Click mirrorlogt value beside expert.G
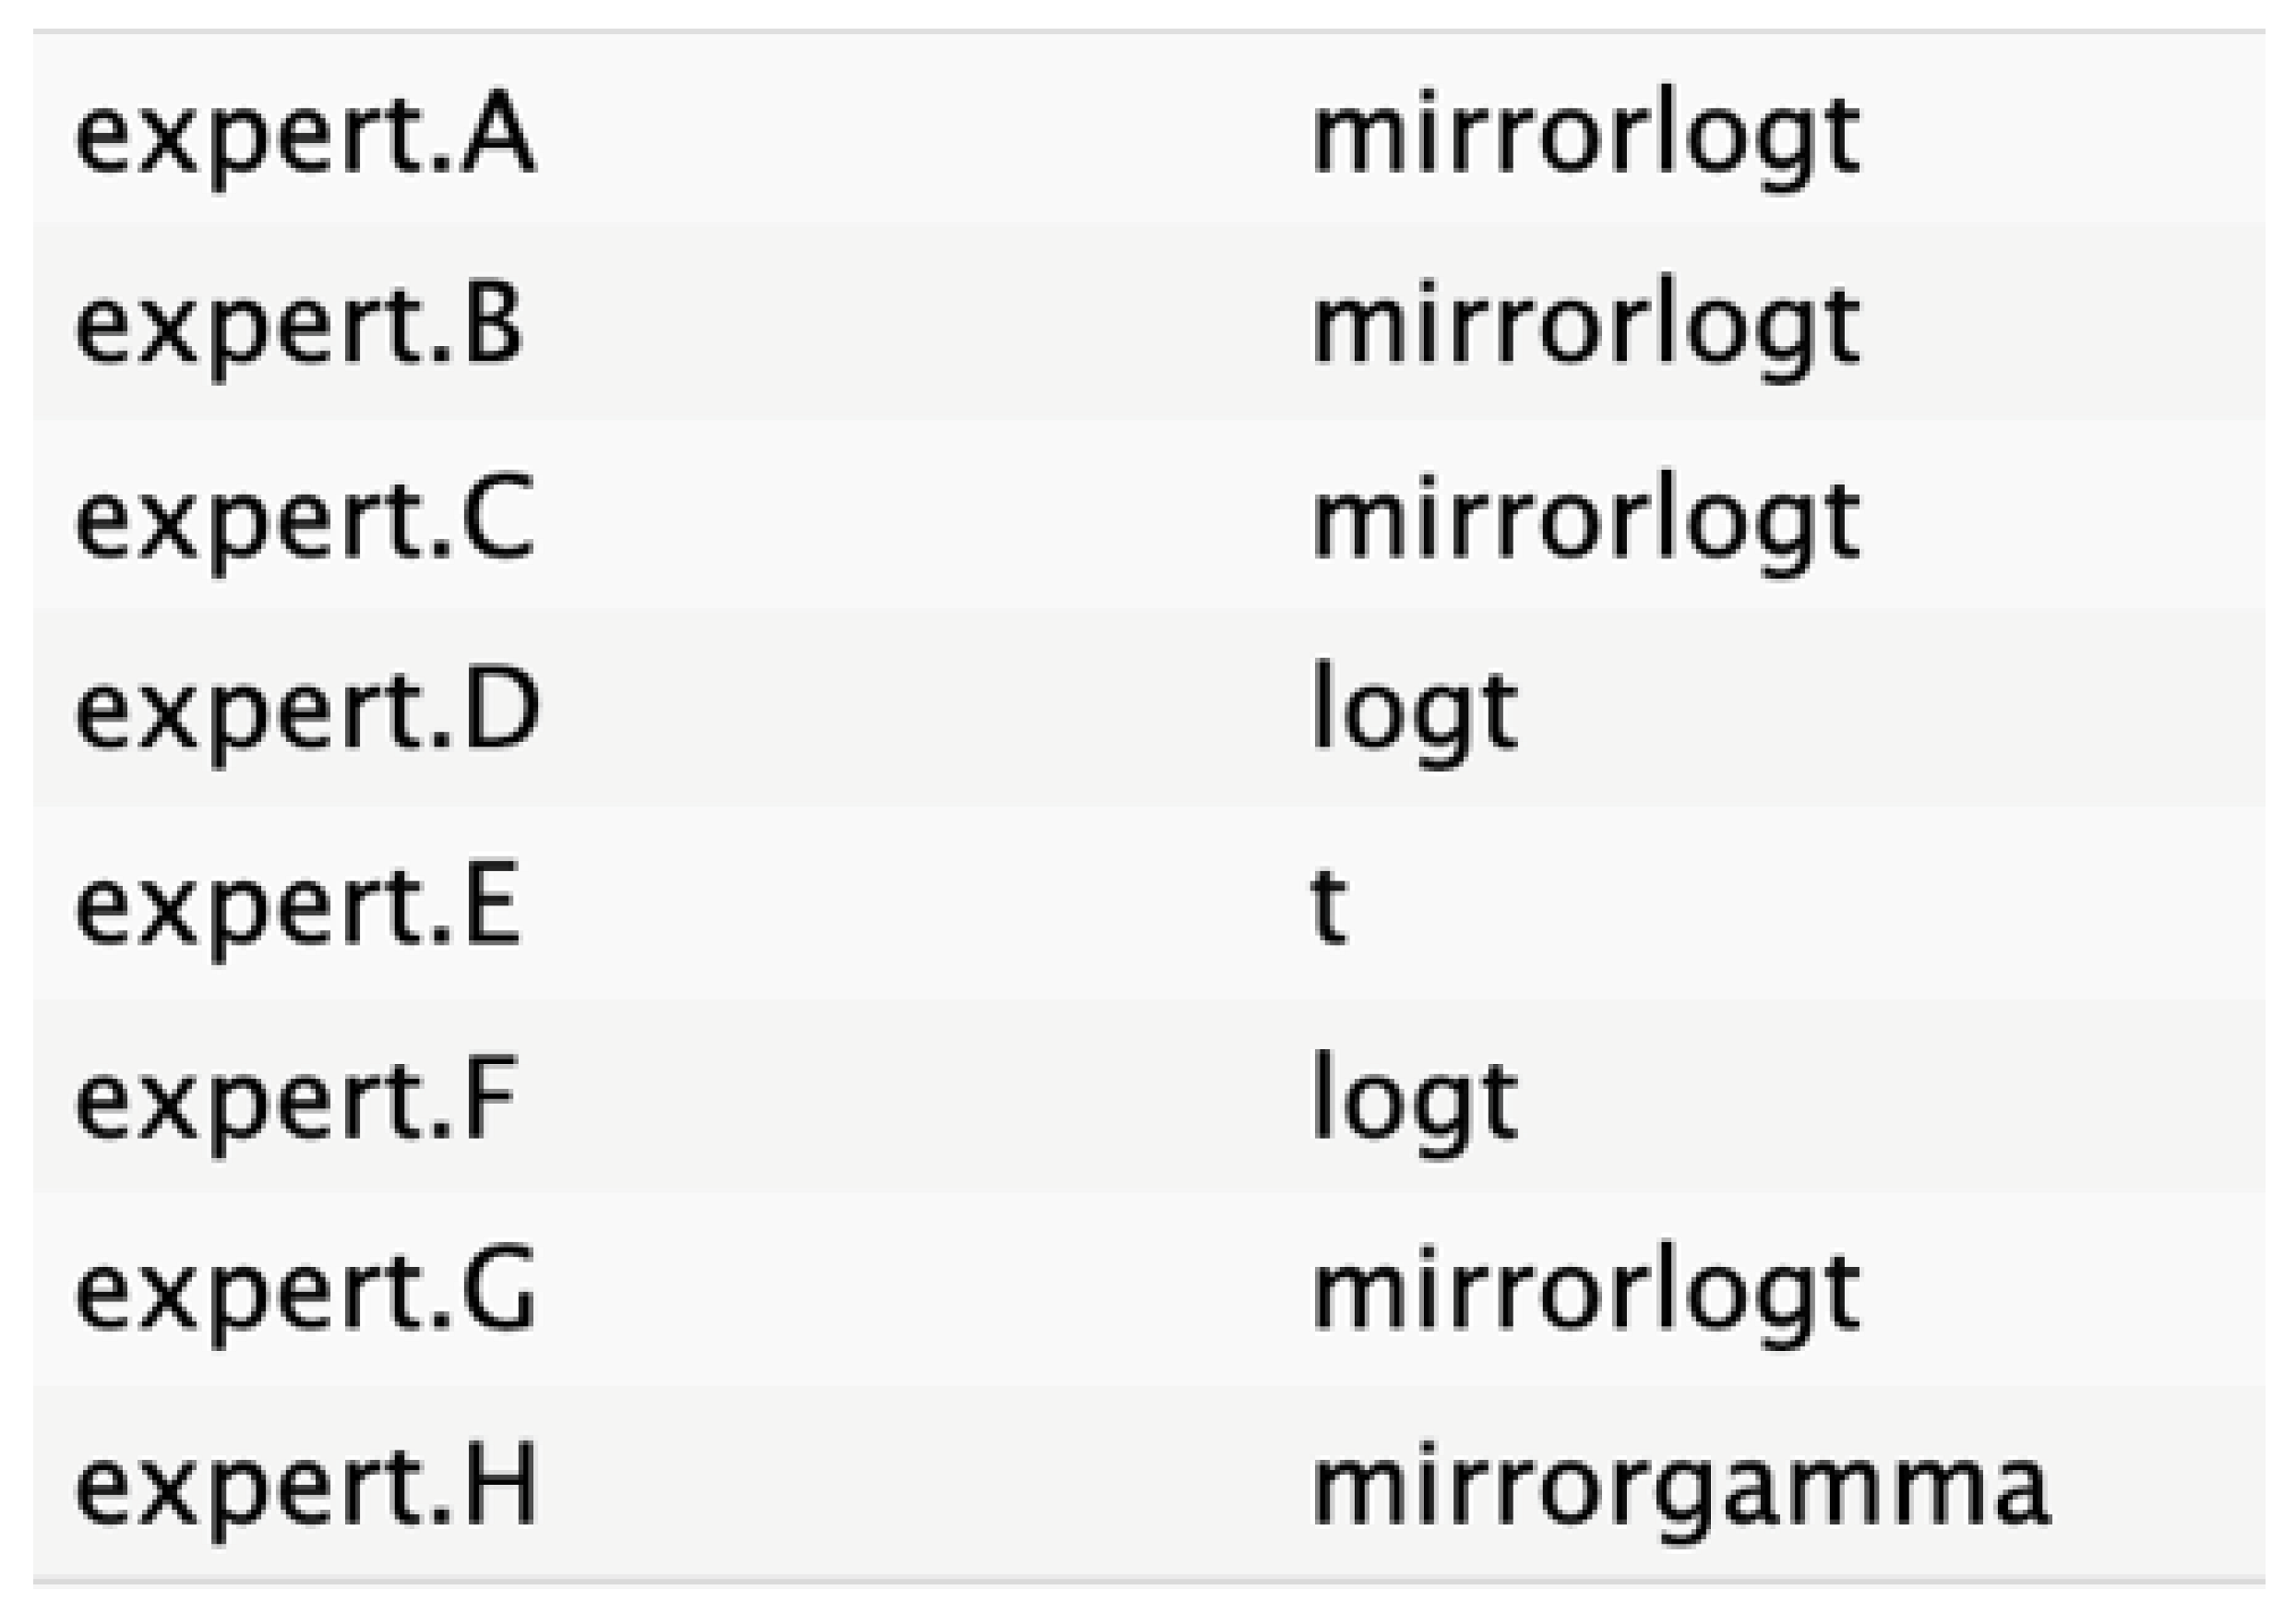The width and height of the screenshot is (2296, 1614). (x=1585, y=1292)
